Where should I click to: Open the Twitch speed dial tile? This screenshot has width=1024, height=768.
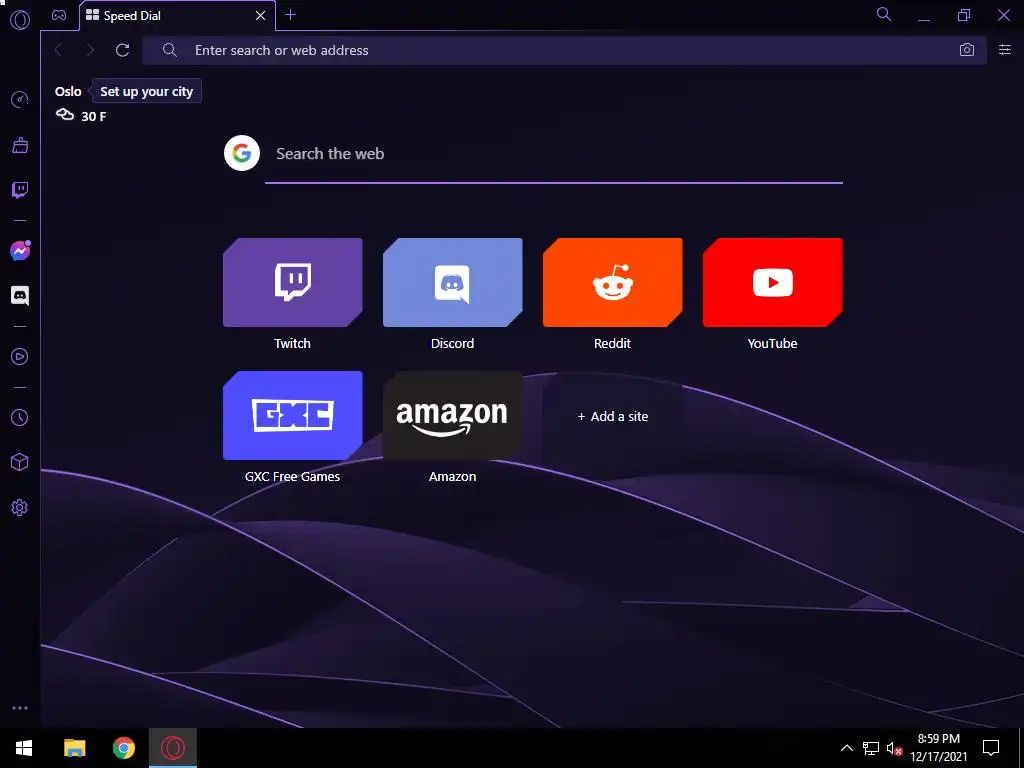click(293, 282)
